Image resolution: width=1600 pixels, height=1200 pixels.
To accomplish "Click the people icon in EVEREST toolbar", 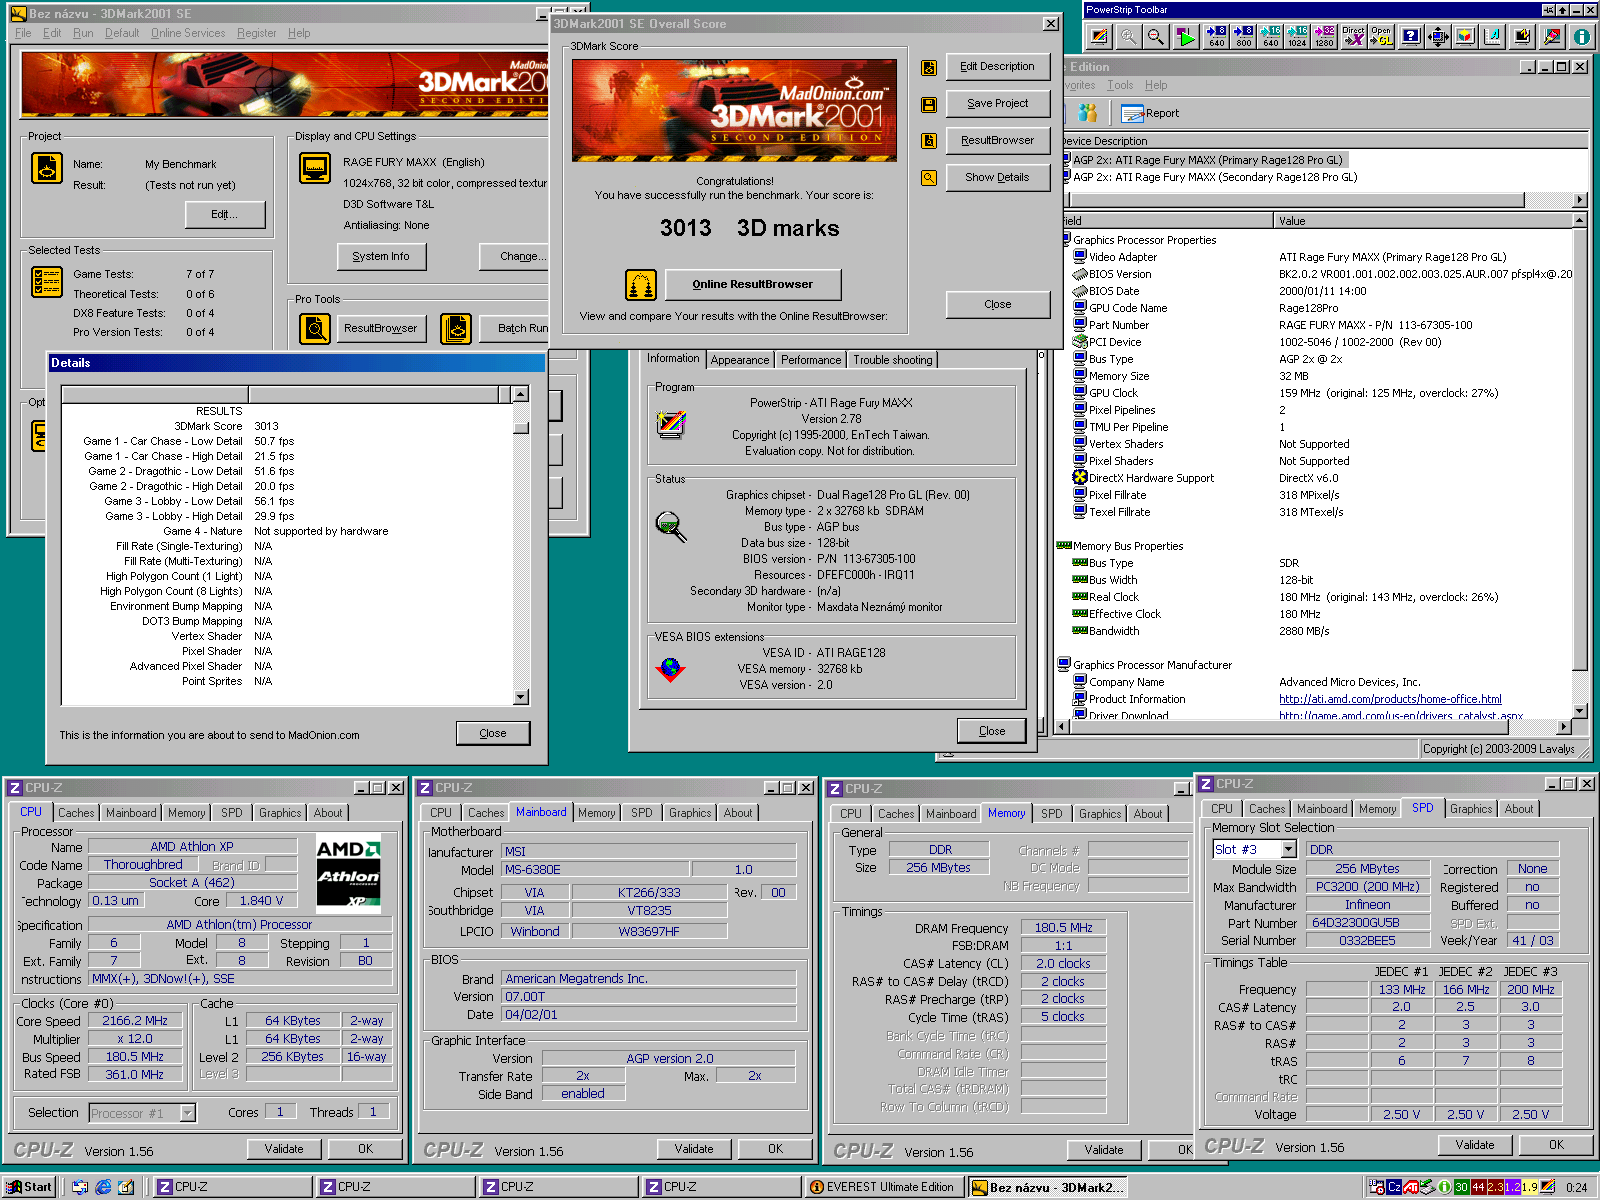I will point(1088,113).
